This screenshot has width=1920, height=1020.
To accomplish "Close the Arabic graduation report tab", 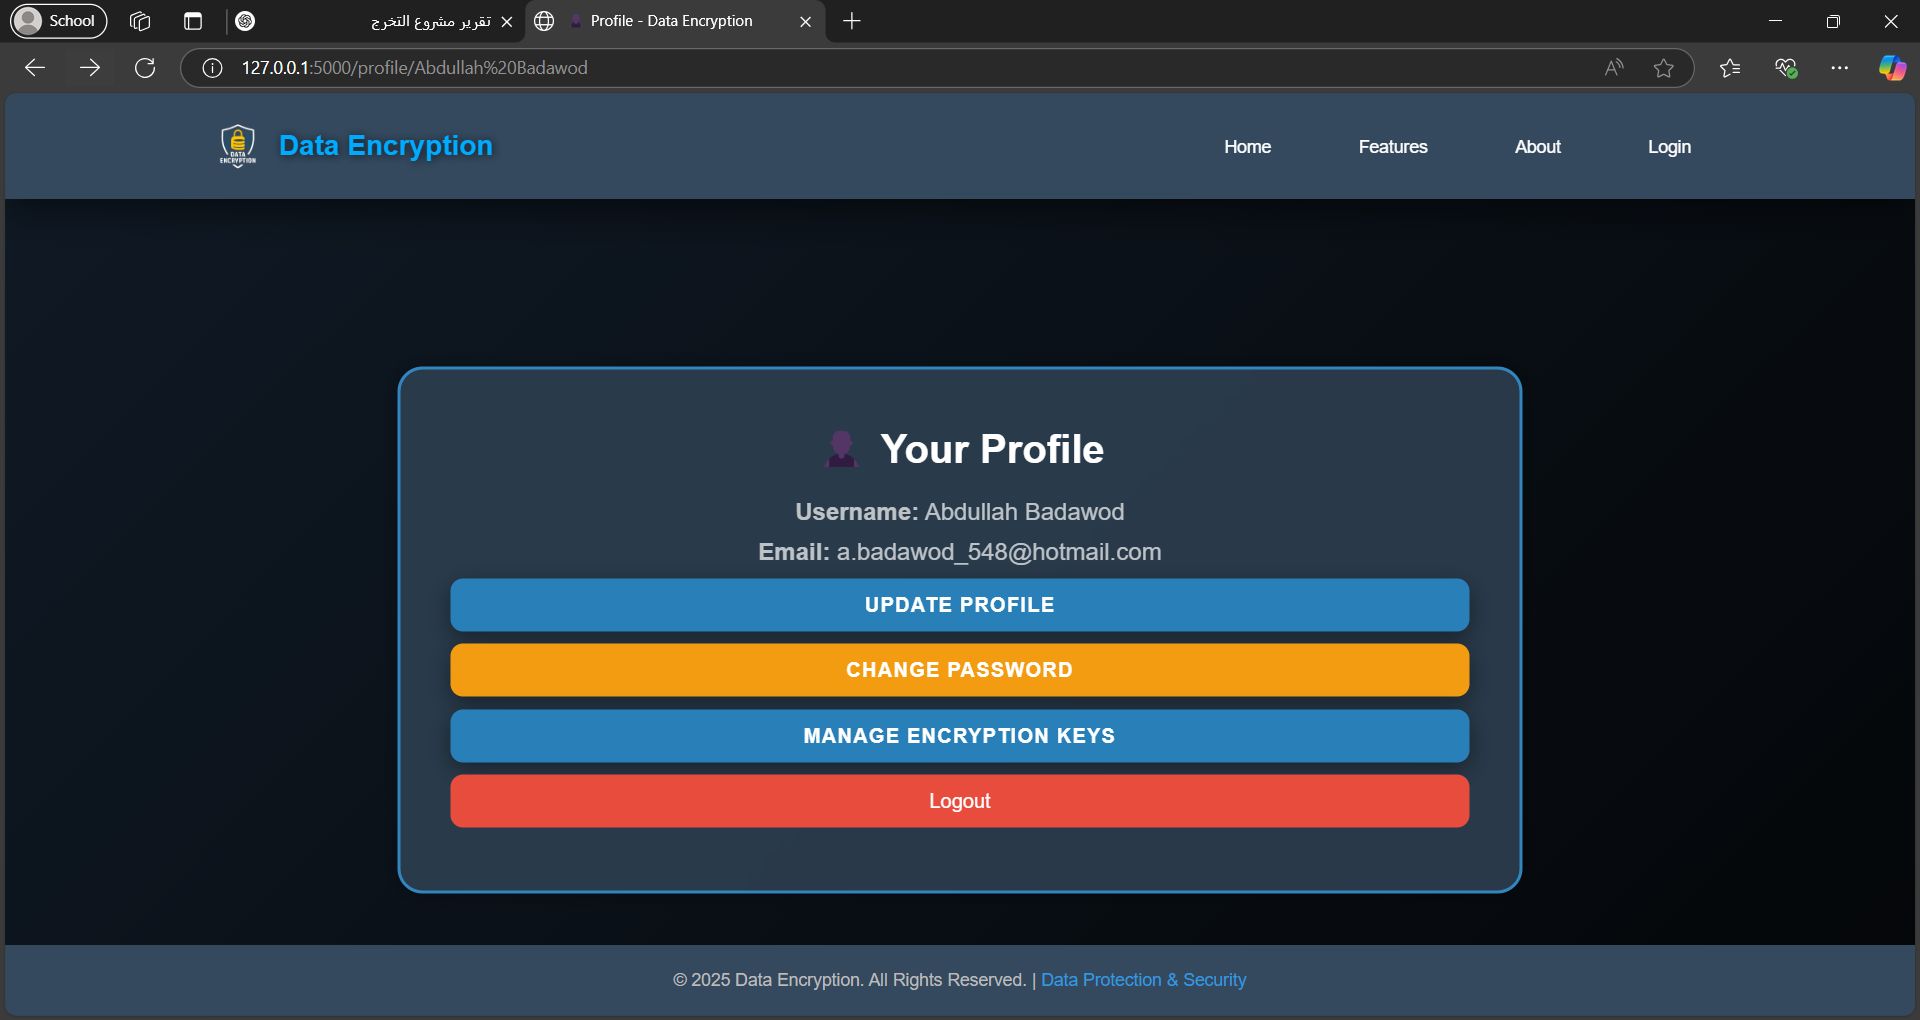I will coord(507,21).
